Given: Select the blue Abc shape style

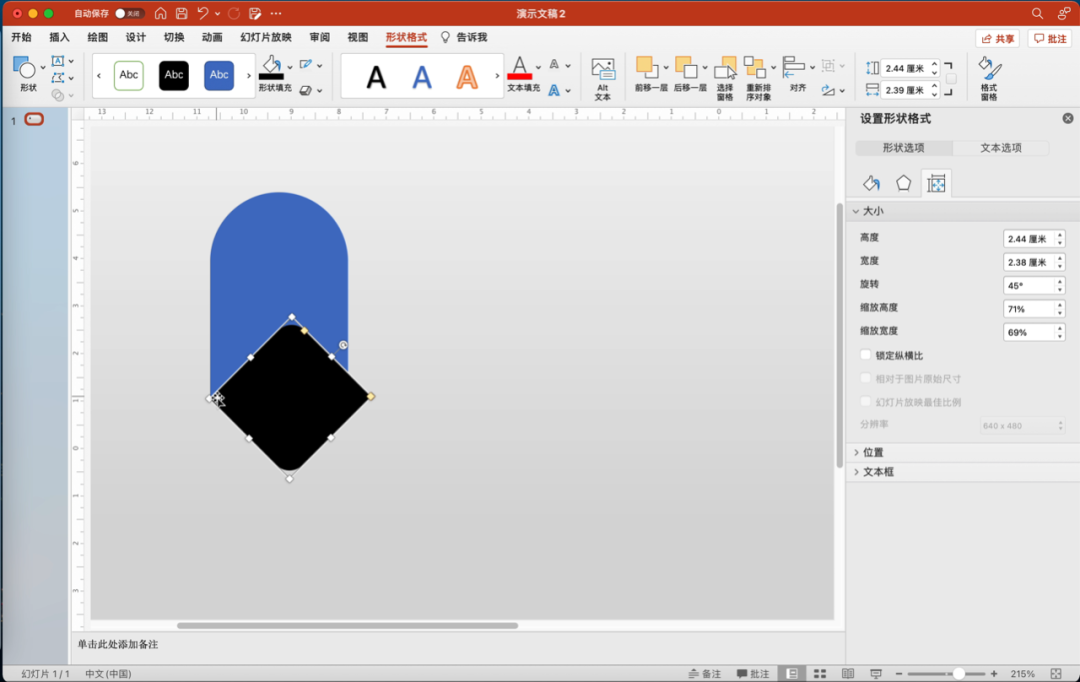Looking at the screenshot, I should pos(219,75).
